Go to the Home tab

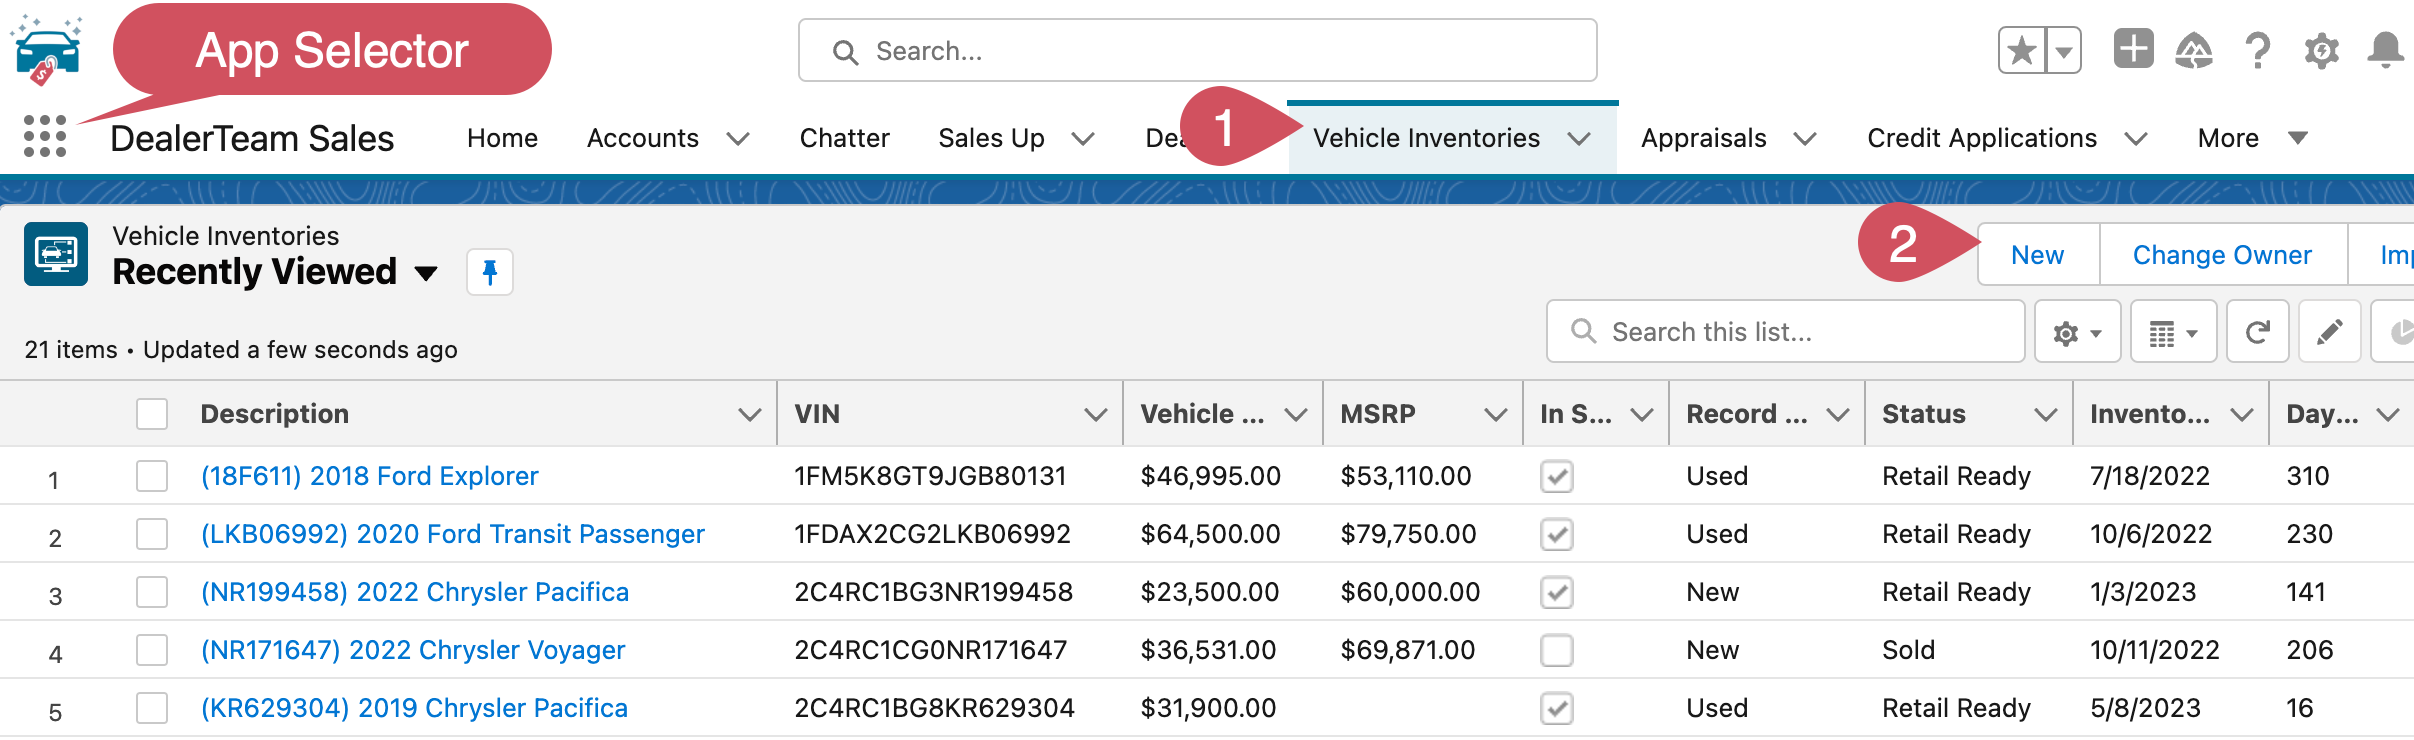(502, 138)
